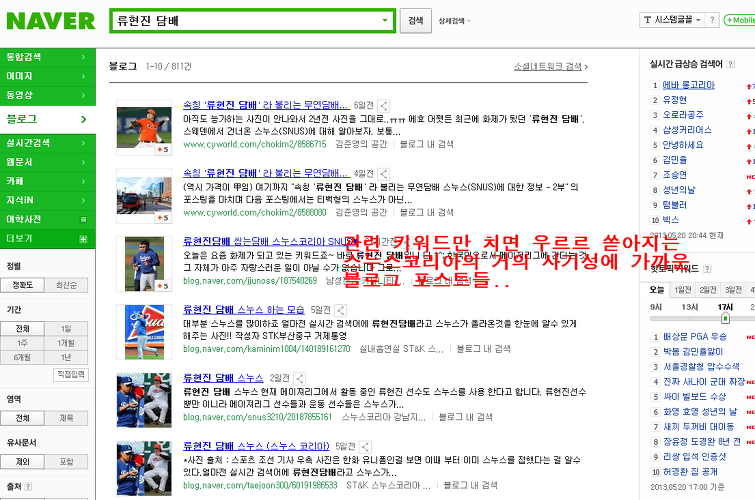
Task: Click the hot topic time slider handle
Action: pyautogui.click(x=725, y=318)
